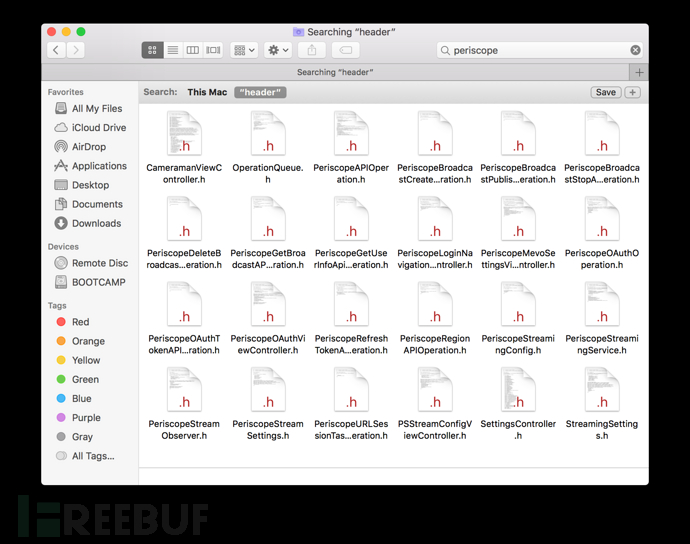Switch to icon view
Image resolution: width=690 pixels, height=544 pixels.
[x=152, y=50]
